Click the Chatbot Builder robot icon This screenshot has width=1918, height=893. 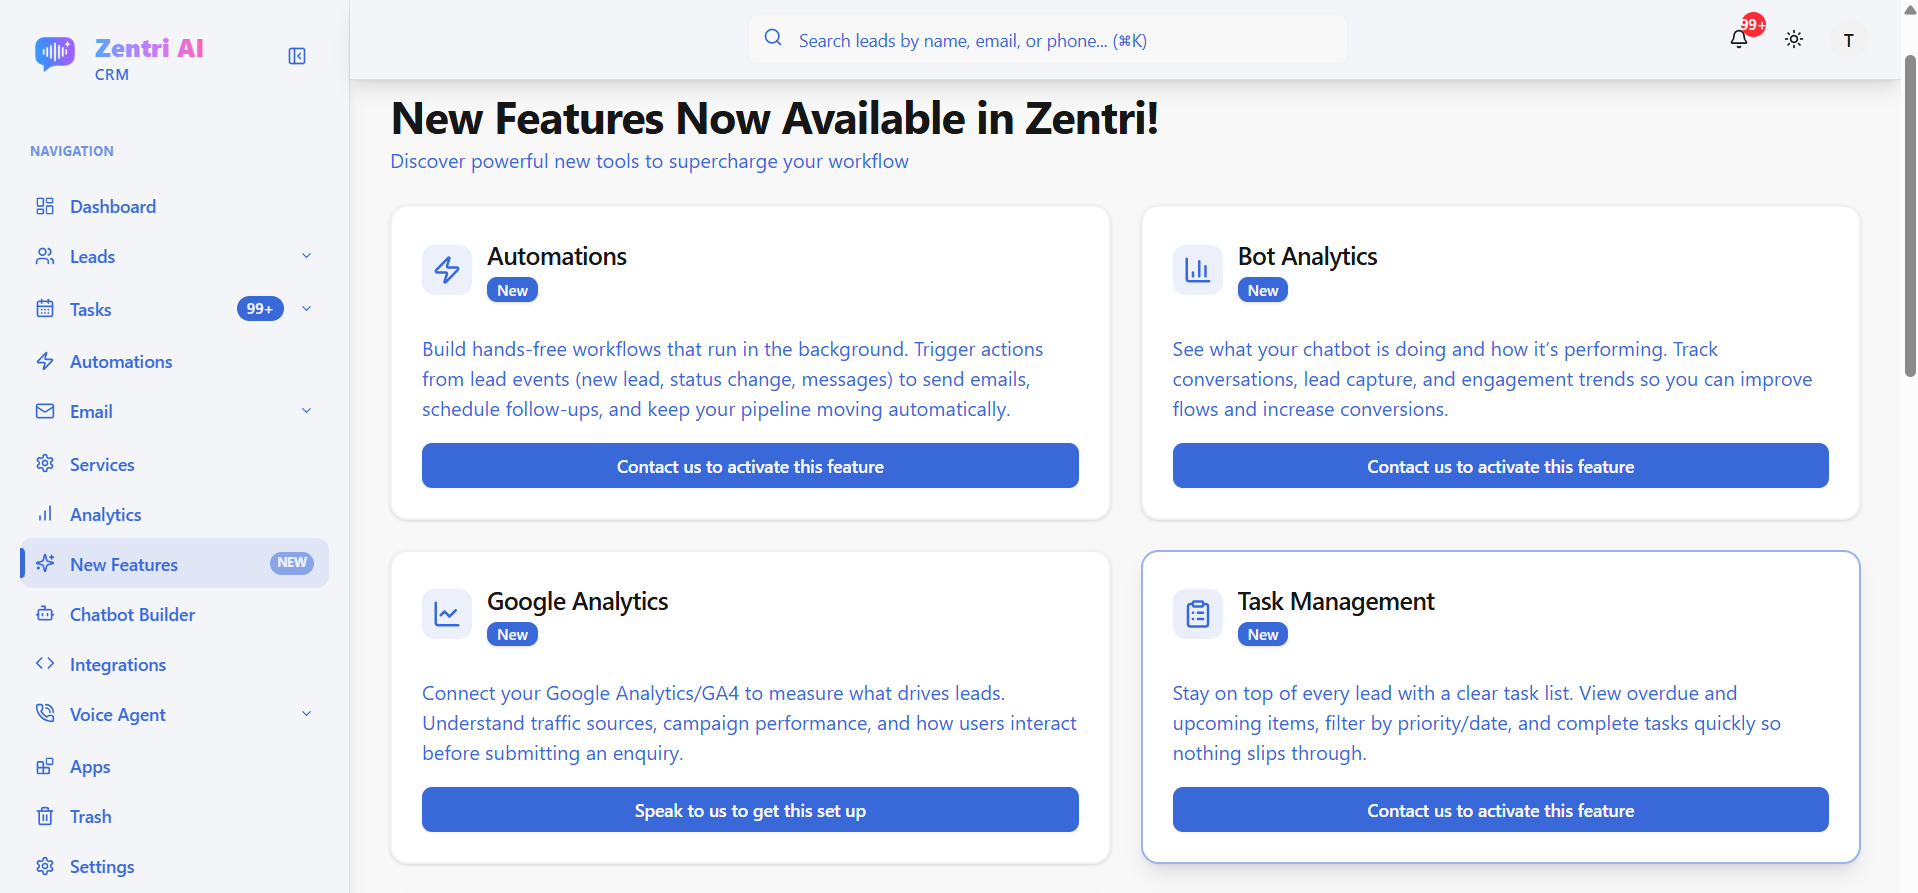pyautogui.click(x=45, y=614)
